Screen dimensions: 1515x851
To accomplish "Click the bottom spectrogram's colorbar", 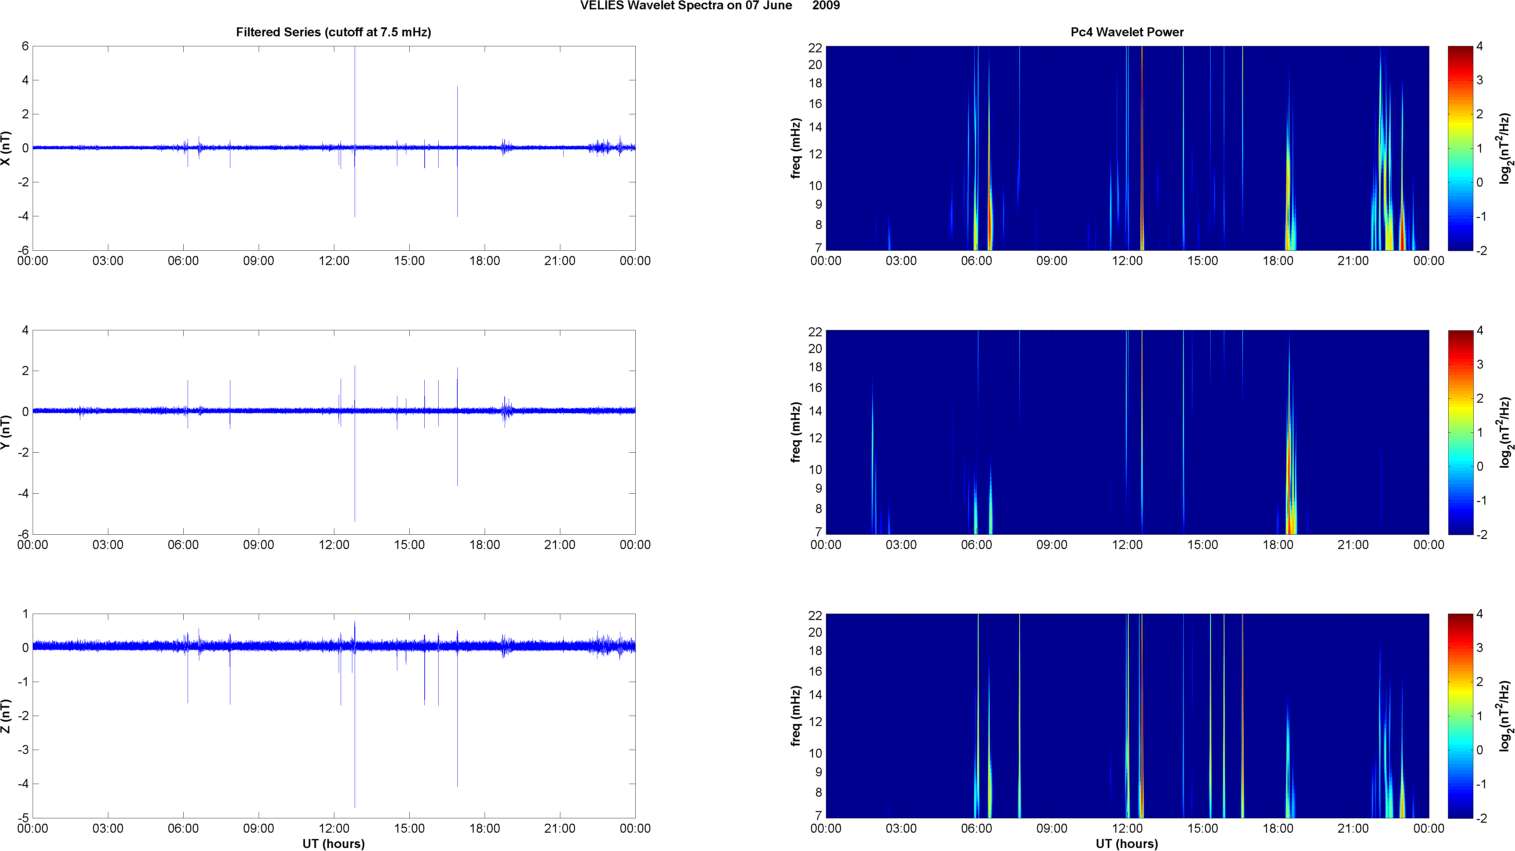I will [1459, 716].
